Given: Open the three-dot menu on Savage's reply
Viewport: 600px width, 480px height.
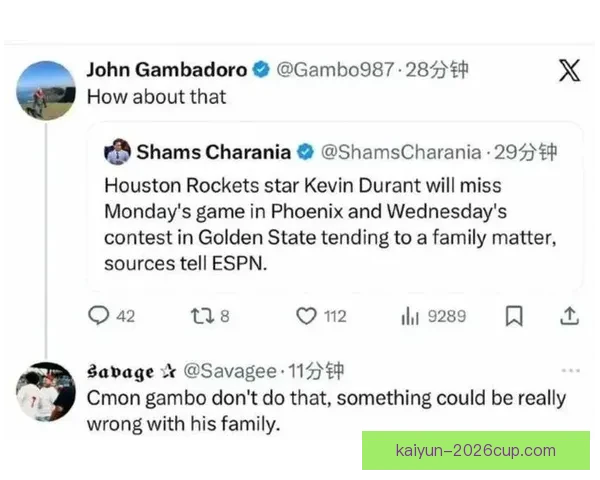Looking at the screenshot, I should pyautogui.click(x=571, y=371).
